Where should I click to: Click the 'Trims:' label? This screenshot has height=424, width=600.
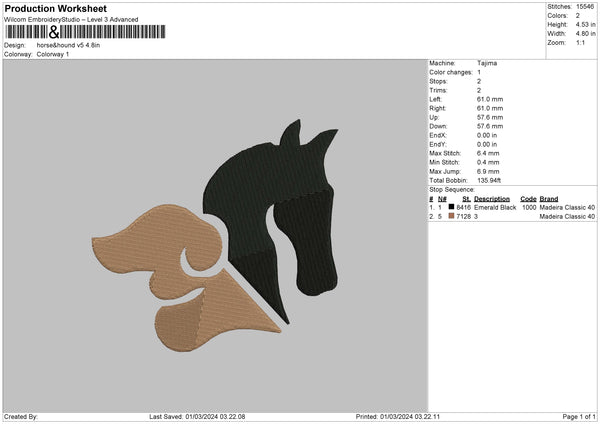point(438,90)
